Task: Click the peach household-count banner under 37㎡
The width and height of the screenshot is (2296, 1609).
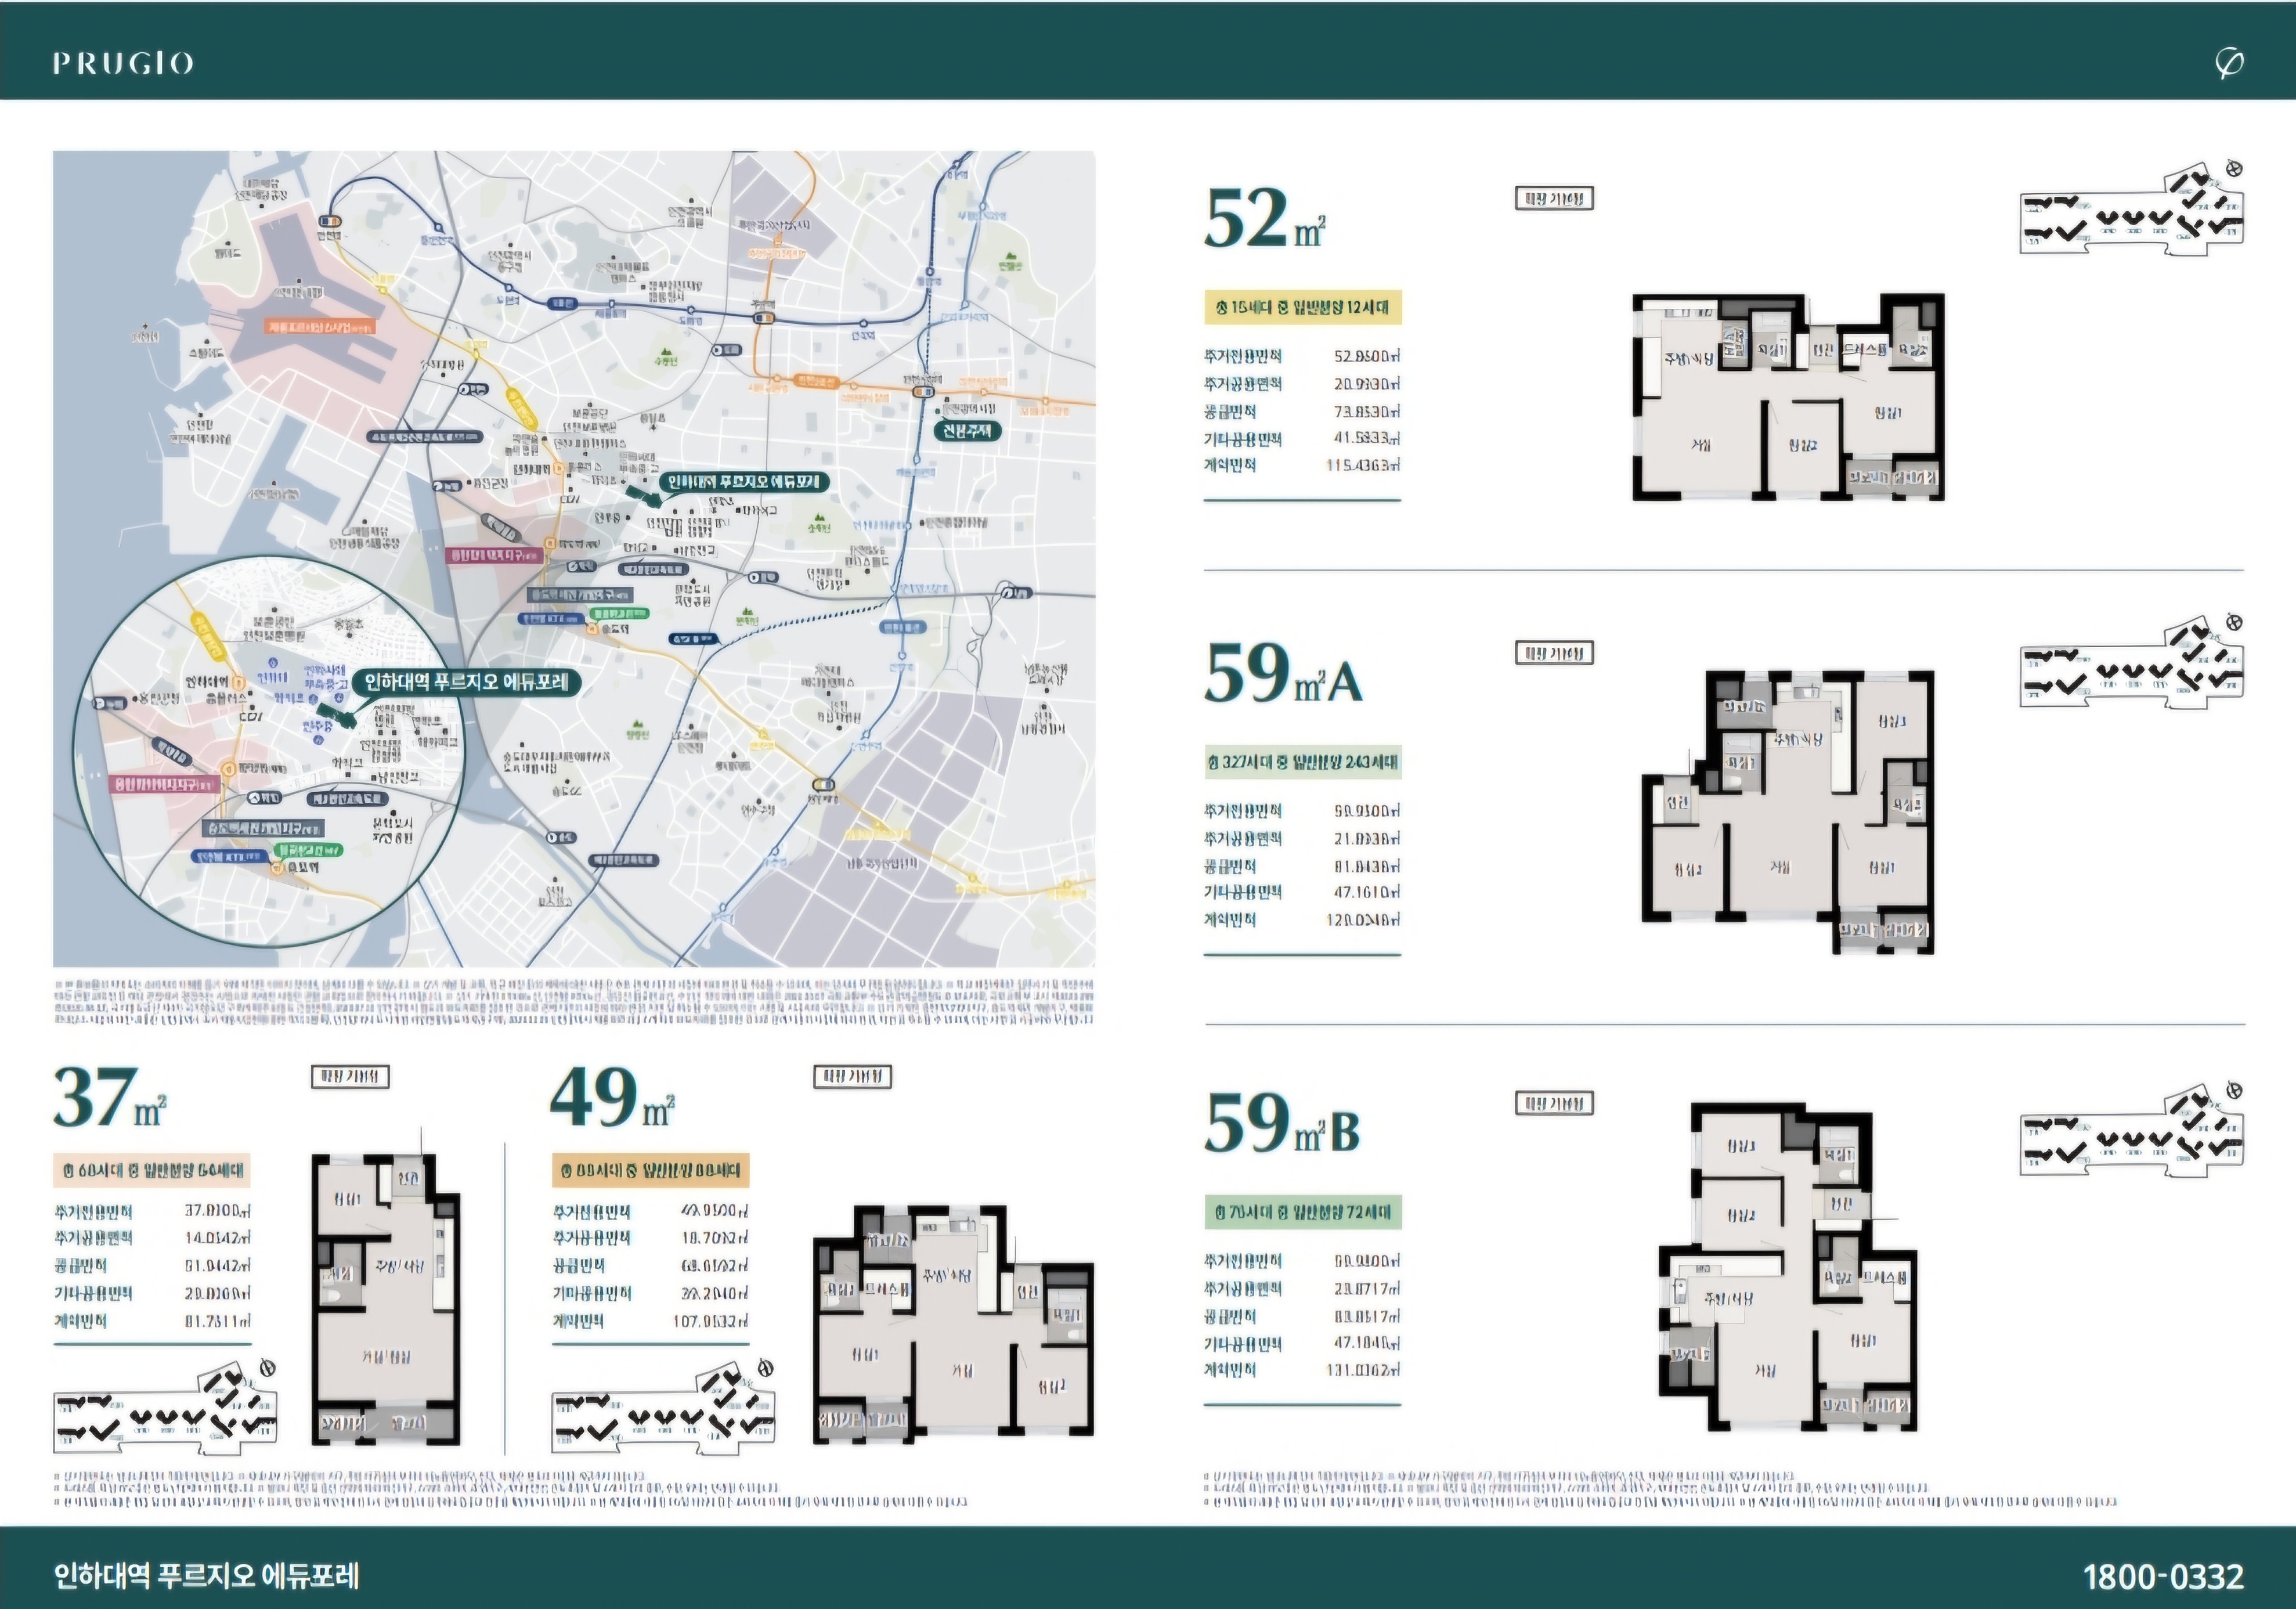Action: point(151,1170)
